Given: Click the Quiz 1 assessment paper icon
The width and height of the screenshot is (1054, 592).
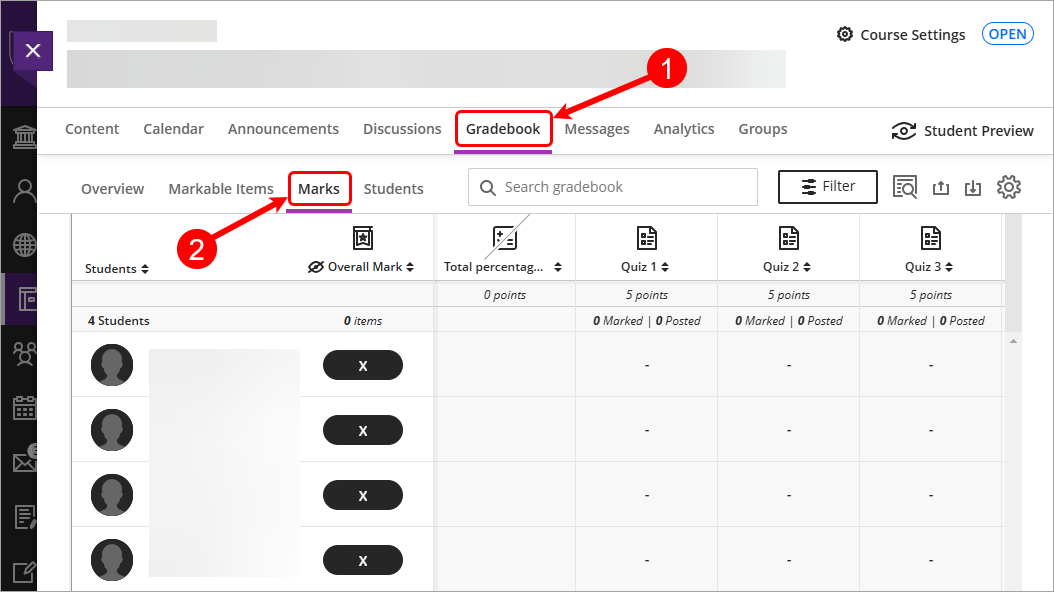Looking at the screenshot, I should coord(645,237).
